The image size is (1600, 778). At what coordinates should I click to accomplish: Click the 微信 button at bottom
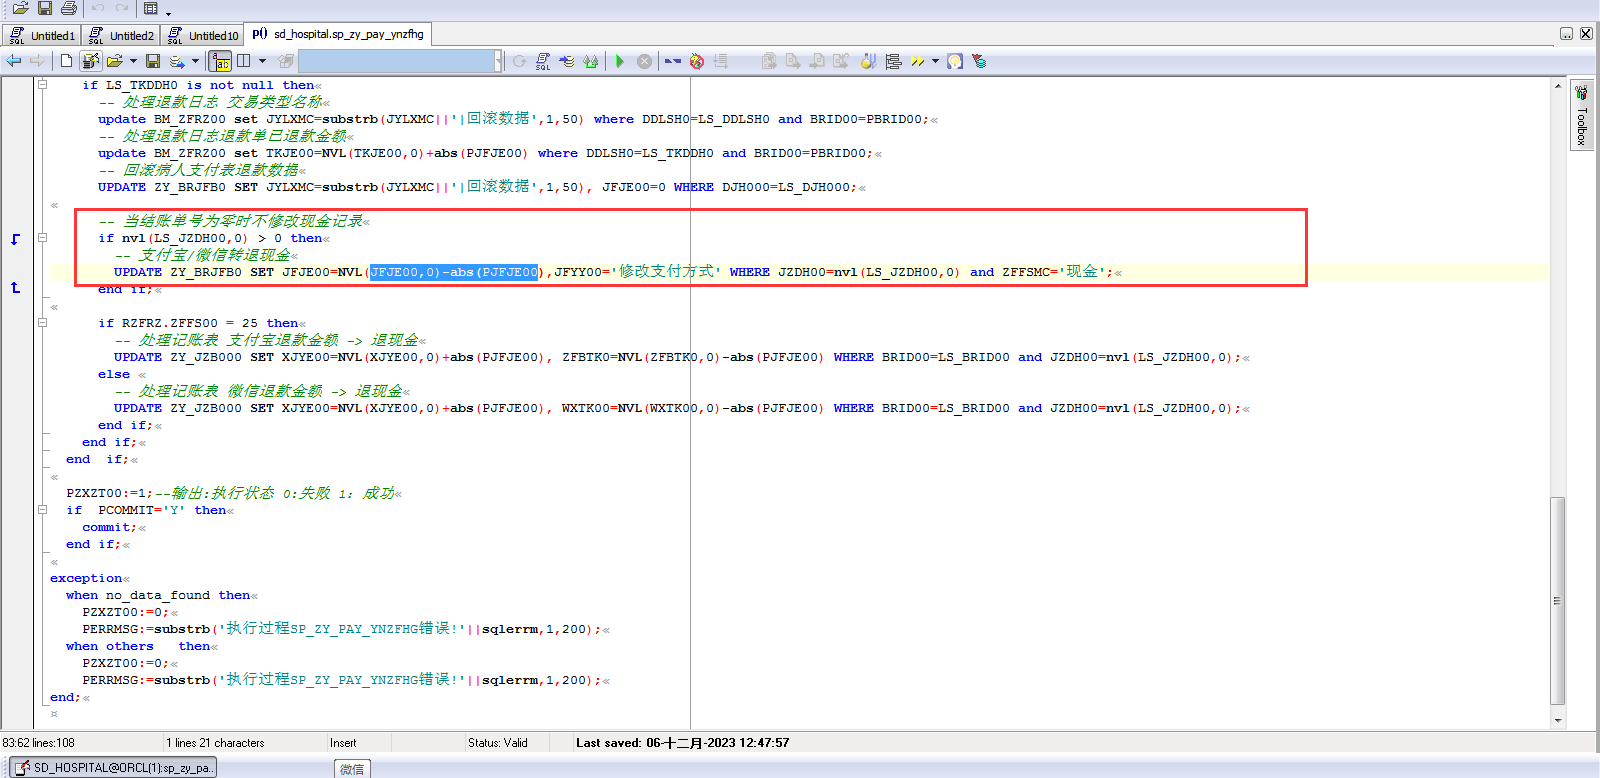(x=352, y=769)
